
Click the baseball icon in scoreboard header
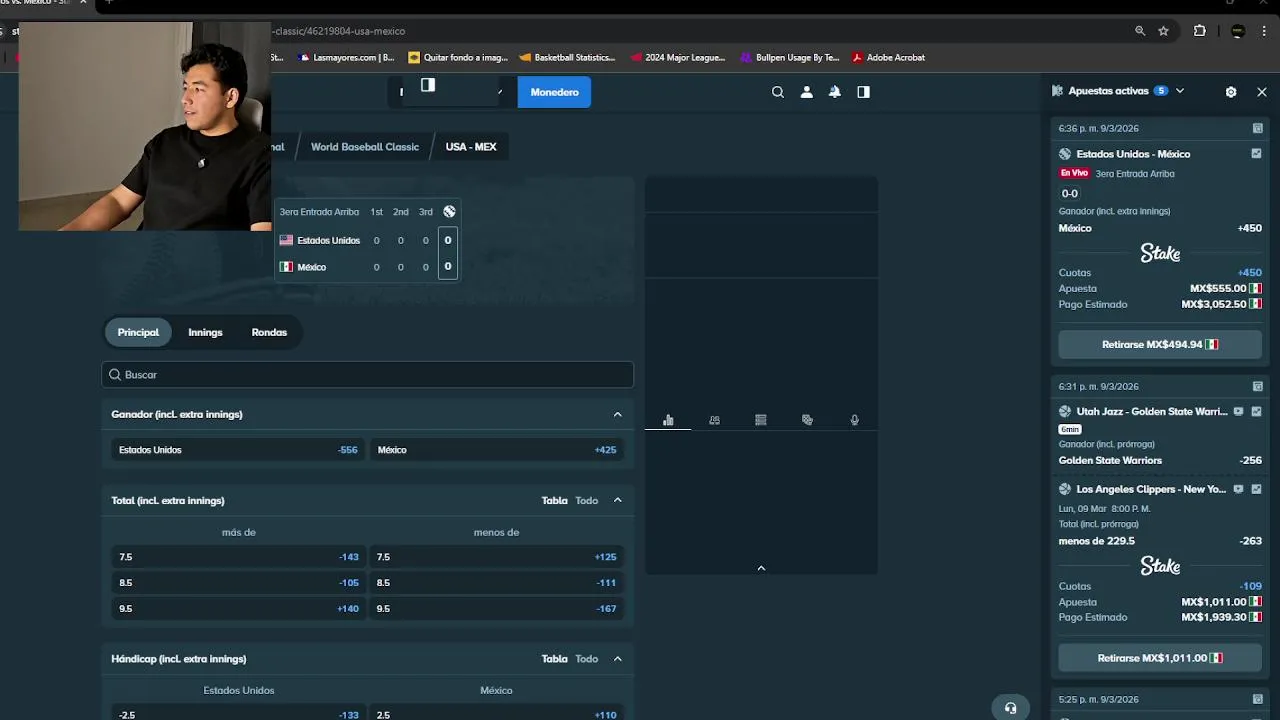[x=449, y=211]
